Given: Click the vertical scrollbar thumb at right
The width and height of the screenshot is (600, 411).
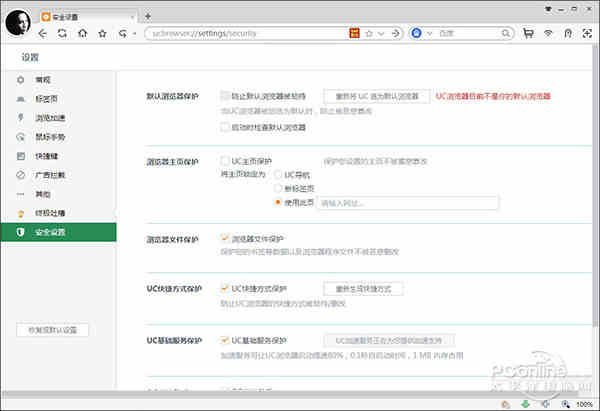Looking at the screenshot, I should [x=595, y=188].
